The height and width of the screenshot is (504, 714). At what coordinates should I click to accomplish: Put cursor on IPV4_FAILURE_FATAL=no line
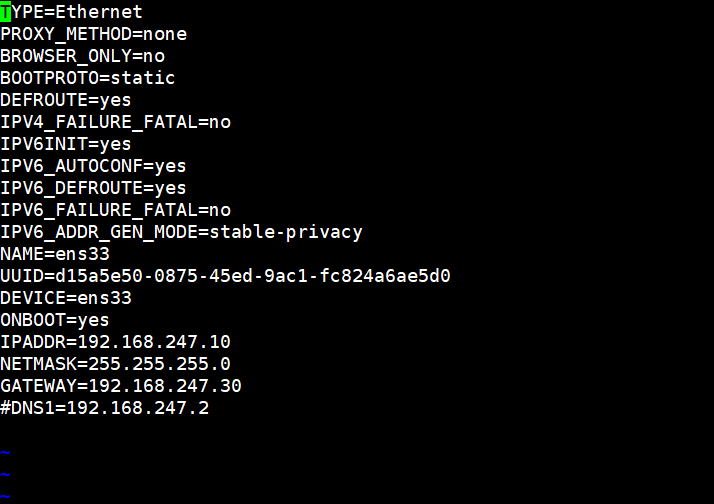pyautogui.click(x=115, y=122)
